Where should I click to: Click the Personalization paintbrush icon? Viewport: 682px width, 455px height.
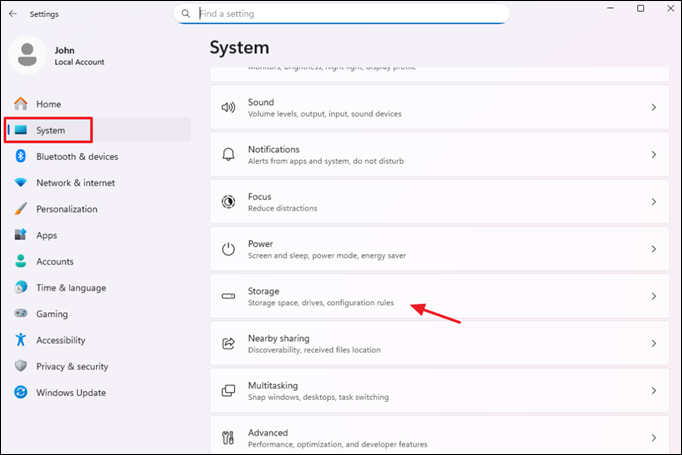20,208
